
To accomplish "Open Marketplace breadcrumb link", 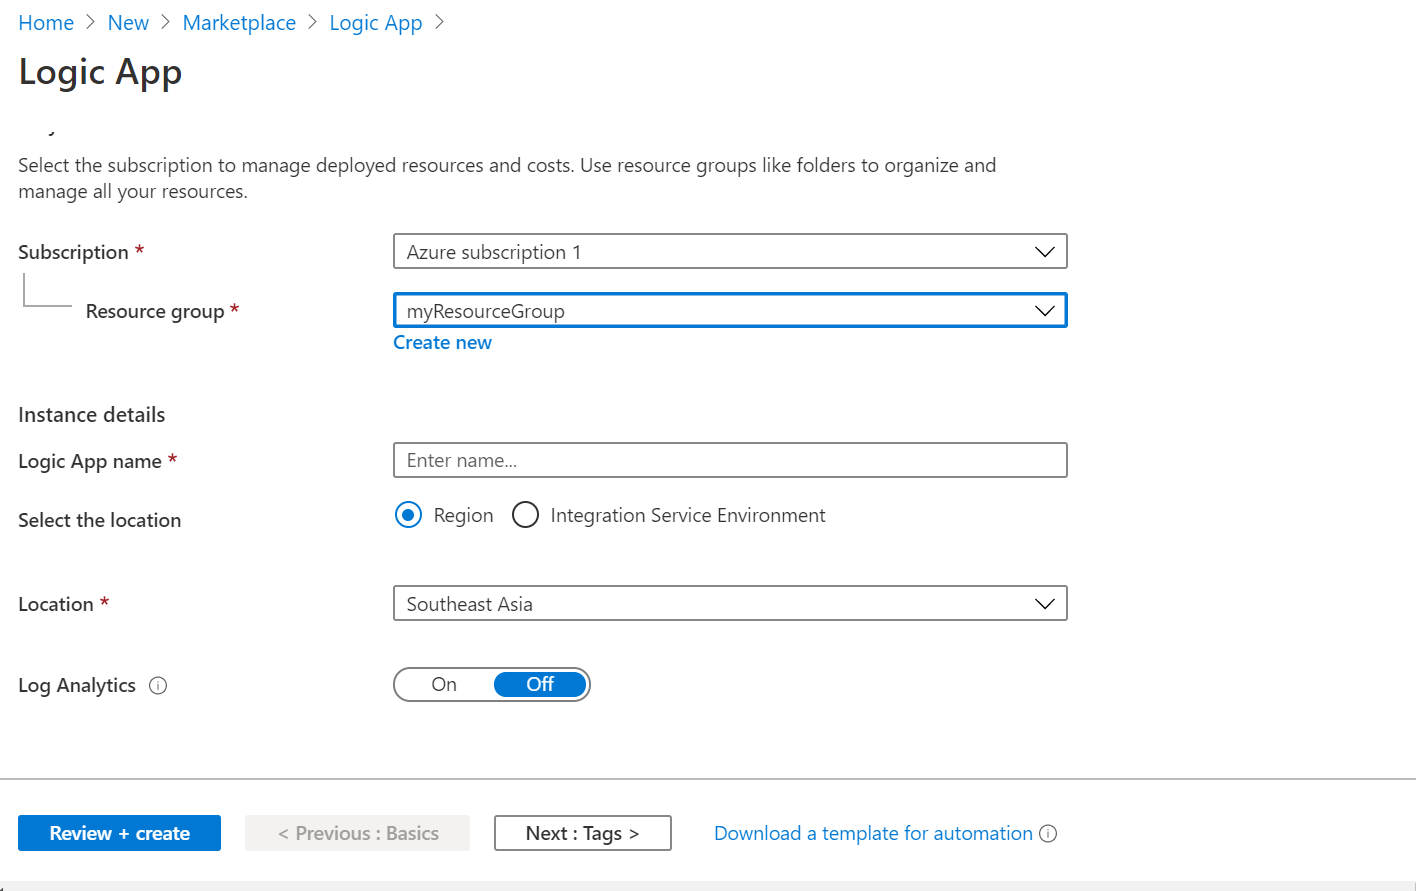I will click(x=239, y=23).
